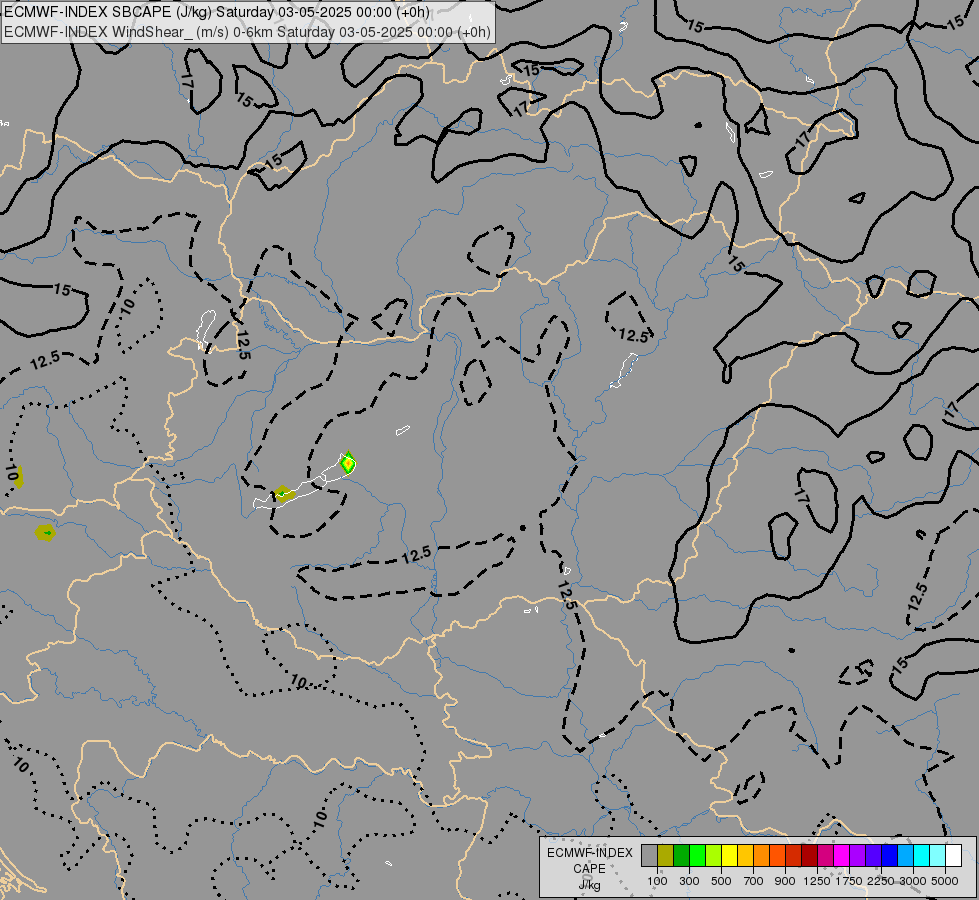Click the SBCAPE title line at the top

pyautogui.click(x=217, y=12)
